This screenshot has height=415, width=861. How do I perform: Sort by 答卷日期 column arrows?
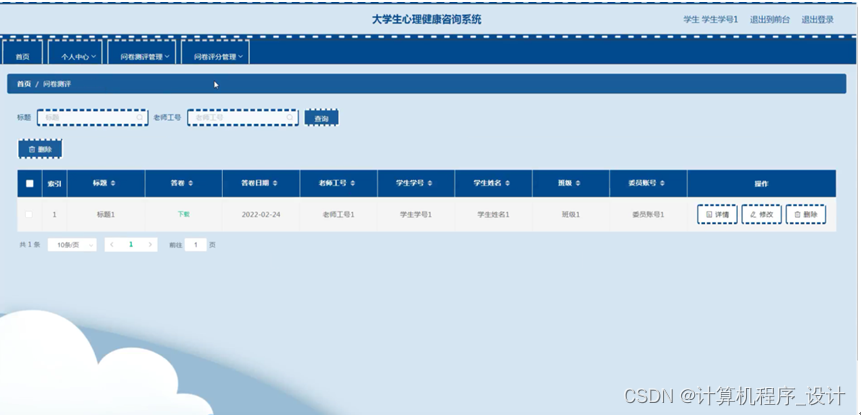275,183
